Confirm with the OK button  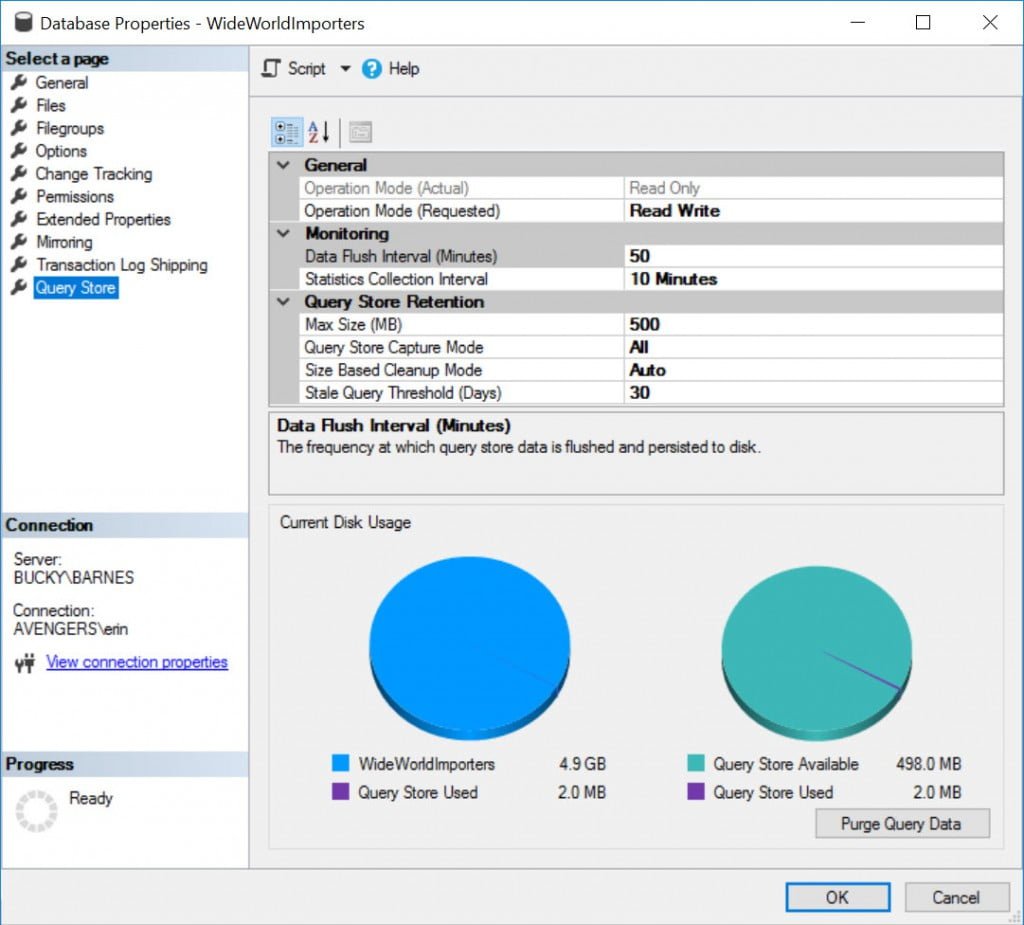[837, 898]
